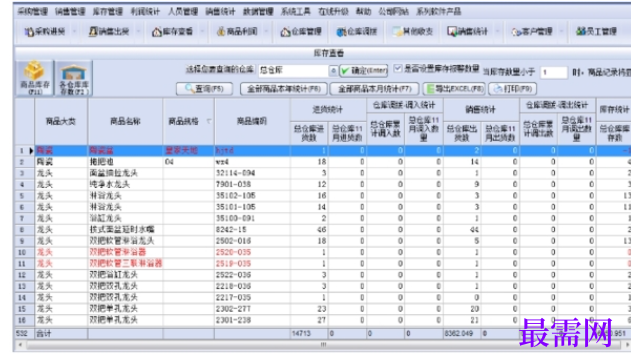The width and height of the screenshot is (631, 364).
Task: Click the 确定(Enter) button
Action: 364,71
